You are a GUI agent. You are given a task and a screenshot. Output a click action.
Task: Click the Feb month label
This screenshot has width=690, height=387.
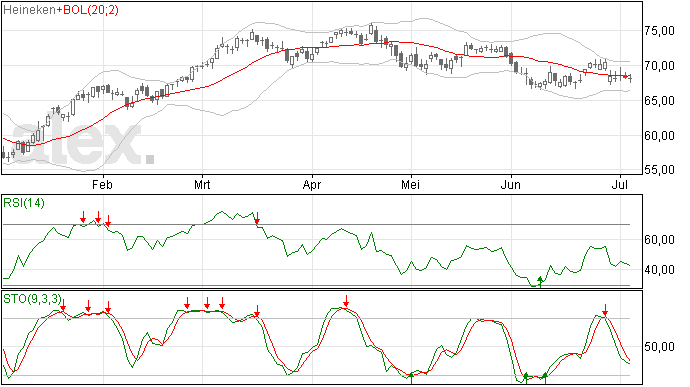102,184
